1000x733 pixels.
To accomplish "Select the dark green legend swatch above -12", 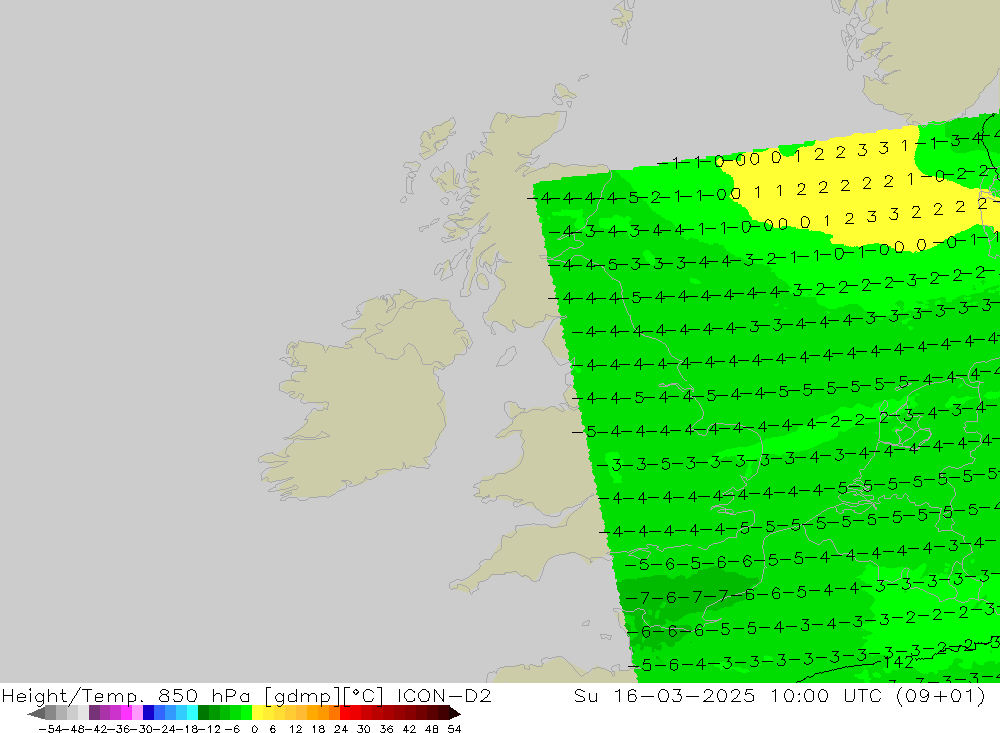I will pos(203,713).
